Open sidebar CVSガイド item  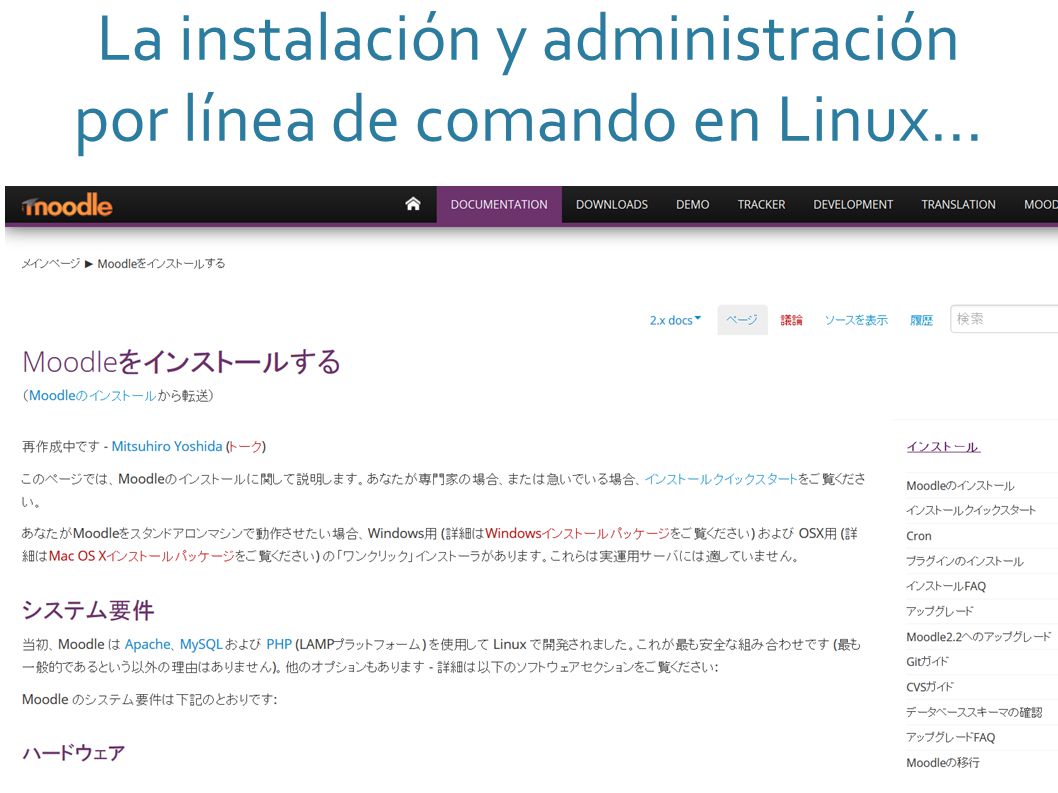(930, 687)
